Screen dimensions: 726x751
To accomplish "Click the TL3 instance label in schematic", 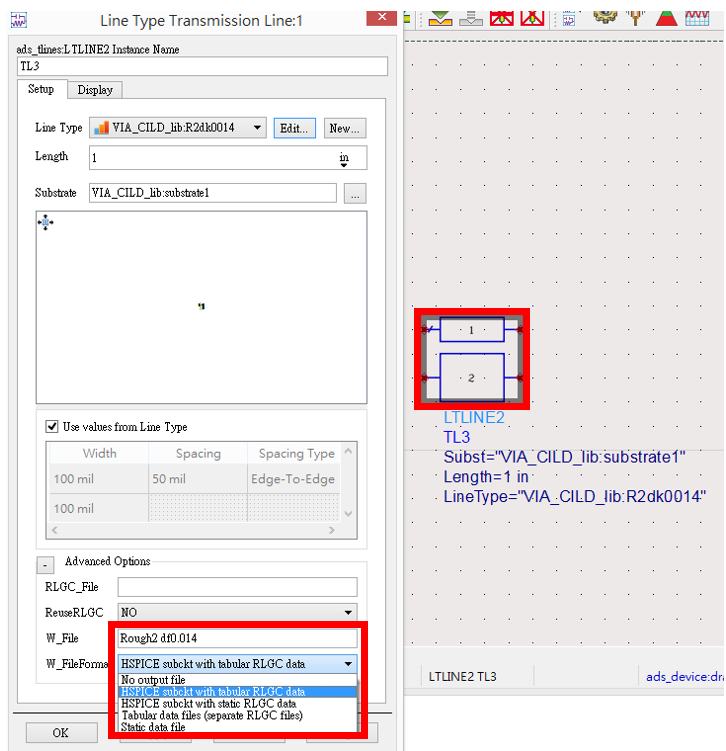I will click(x=456, y=437).
